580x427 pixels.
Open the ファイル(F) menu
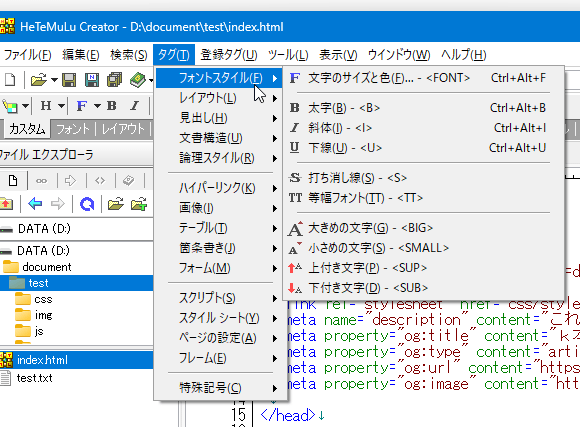click(27, 55)
